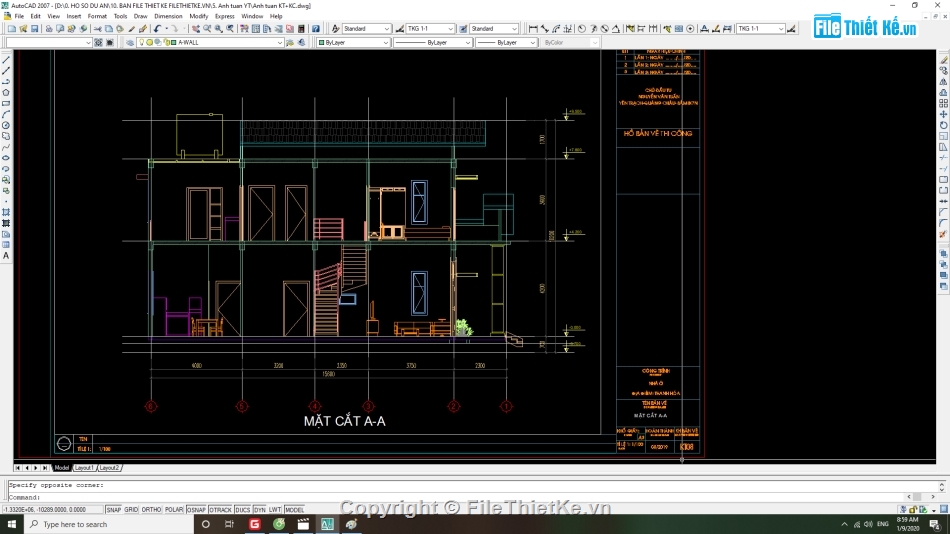950x534 pixels.
Task: Select the Linear Dimension tool
Action: [533, 28]
